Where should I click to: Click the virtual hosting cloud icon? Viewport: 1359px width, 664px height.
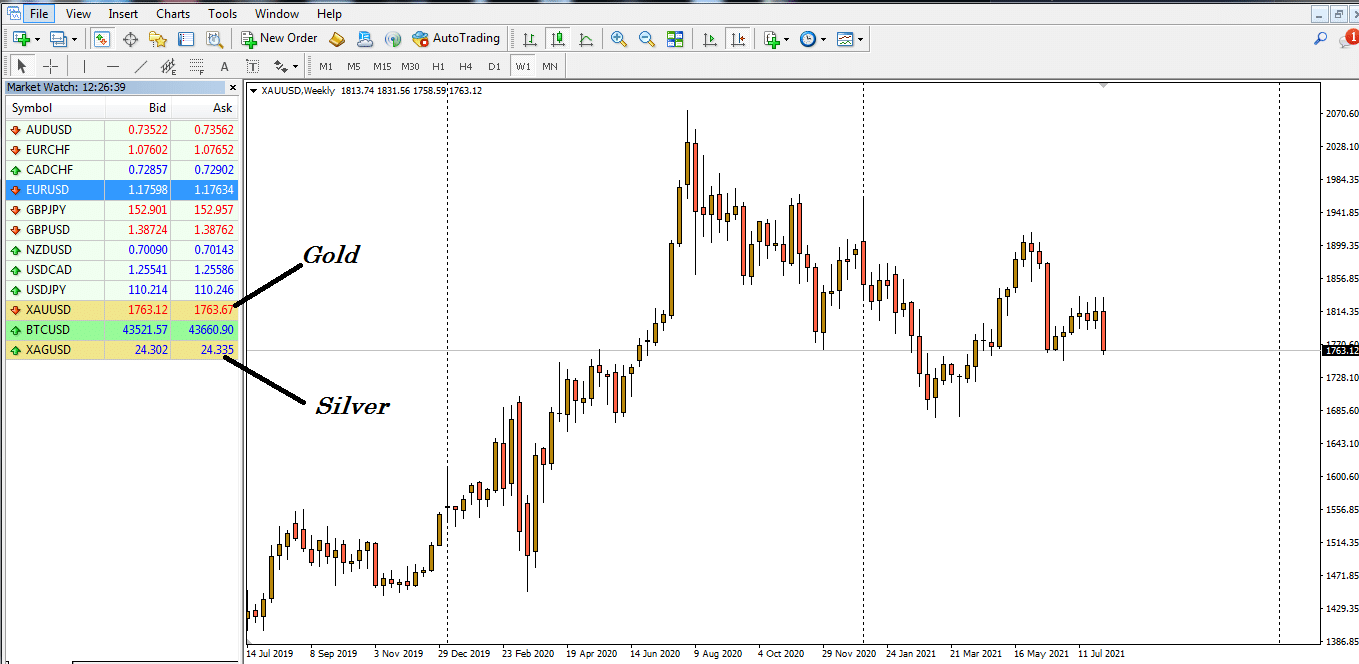(x=365, y=39)
